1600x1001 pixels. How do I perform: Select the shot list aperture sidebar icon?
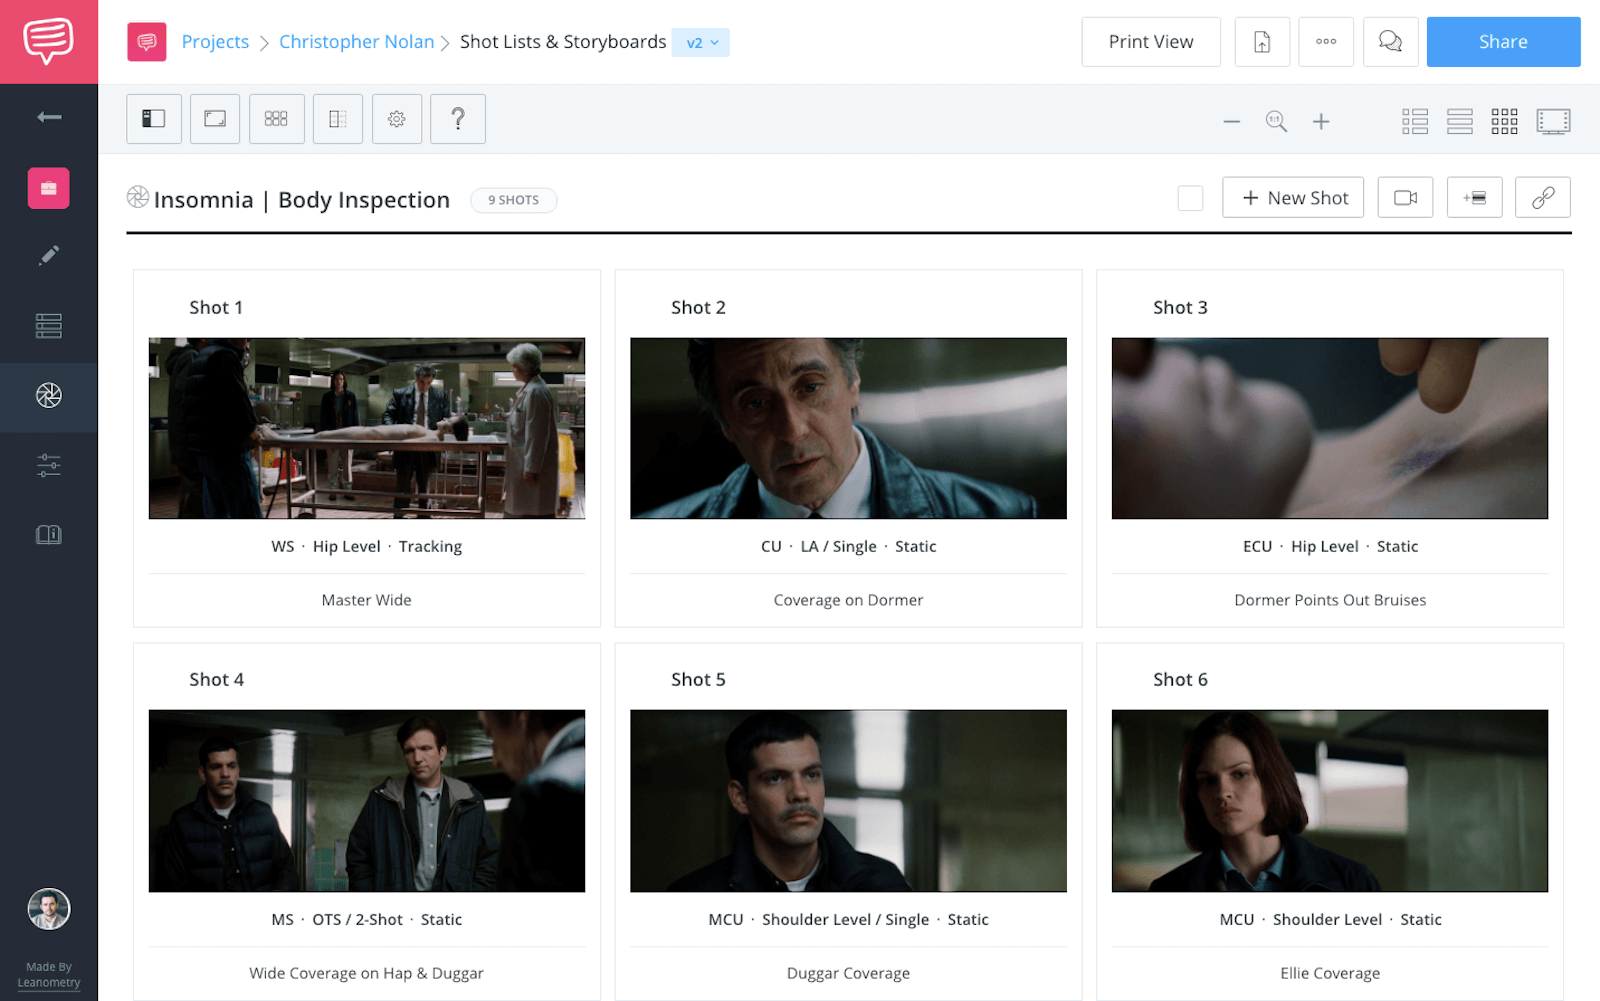click(48, 396)
